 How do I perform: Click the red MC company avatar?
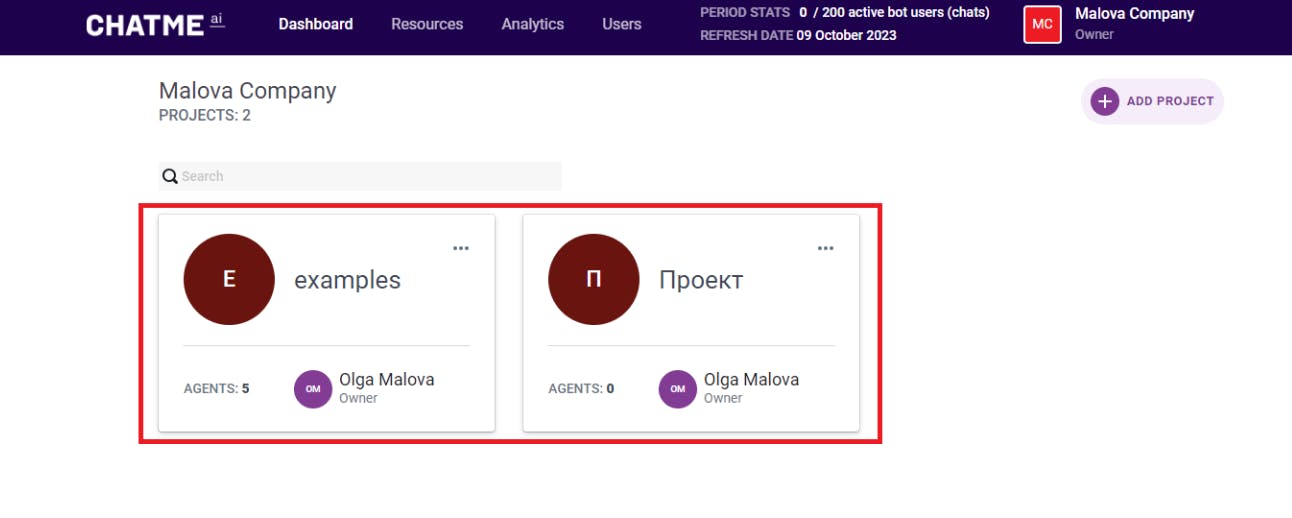[1042, 25]
